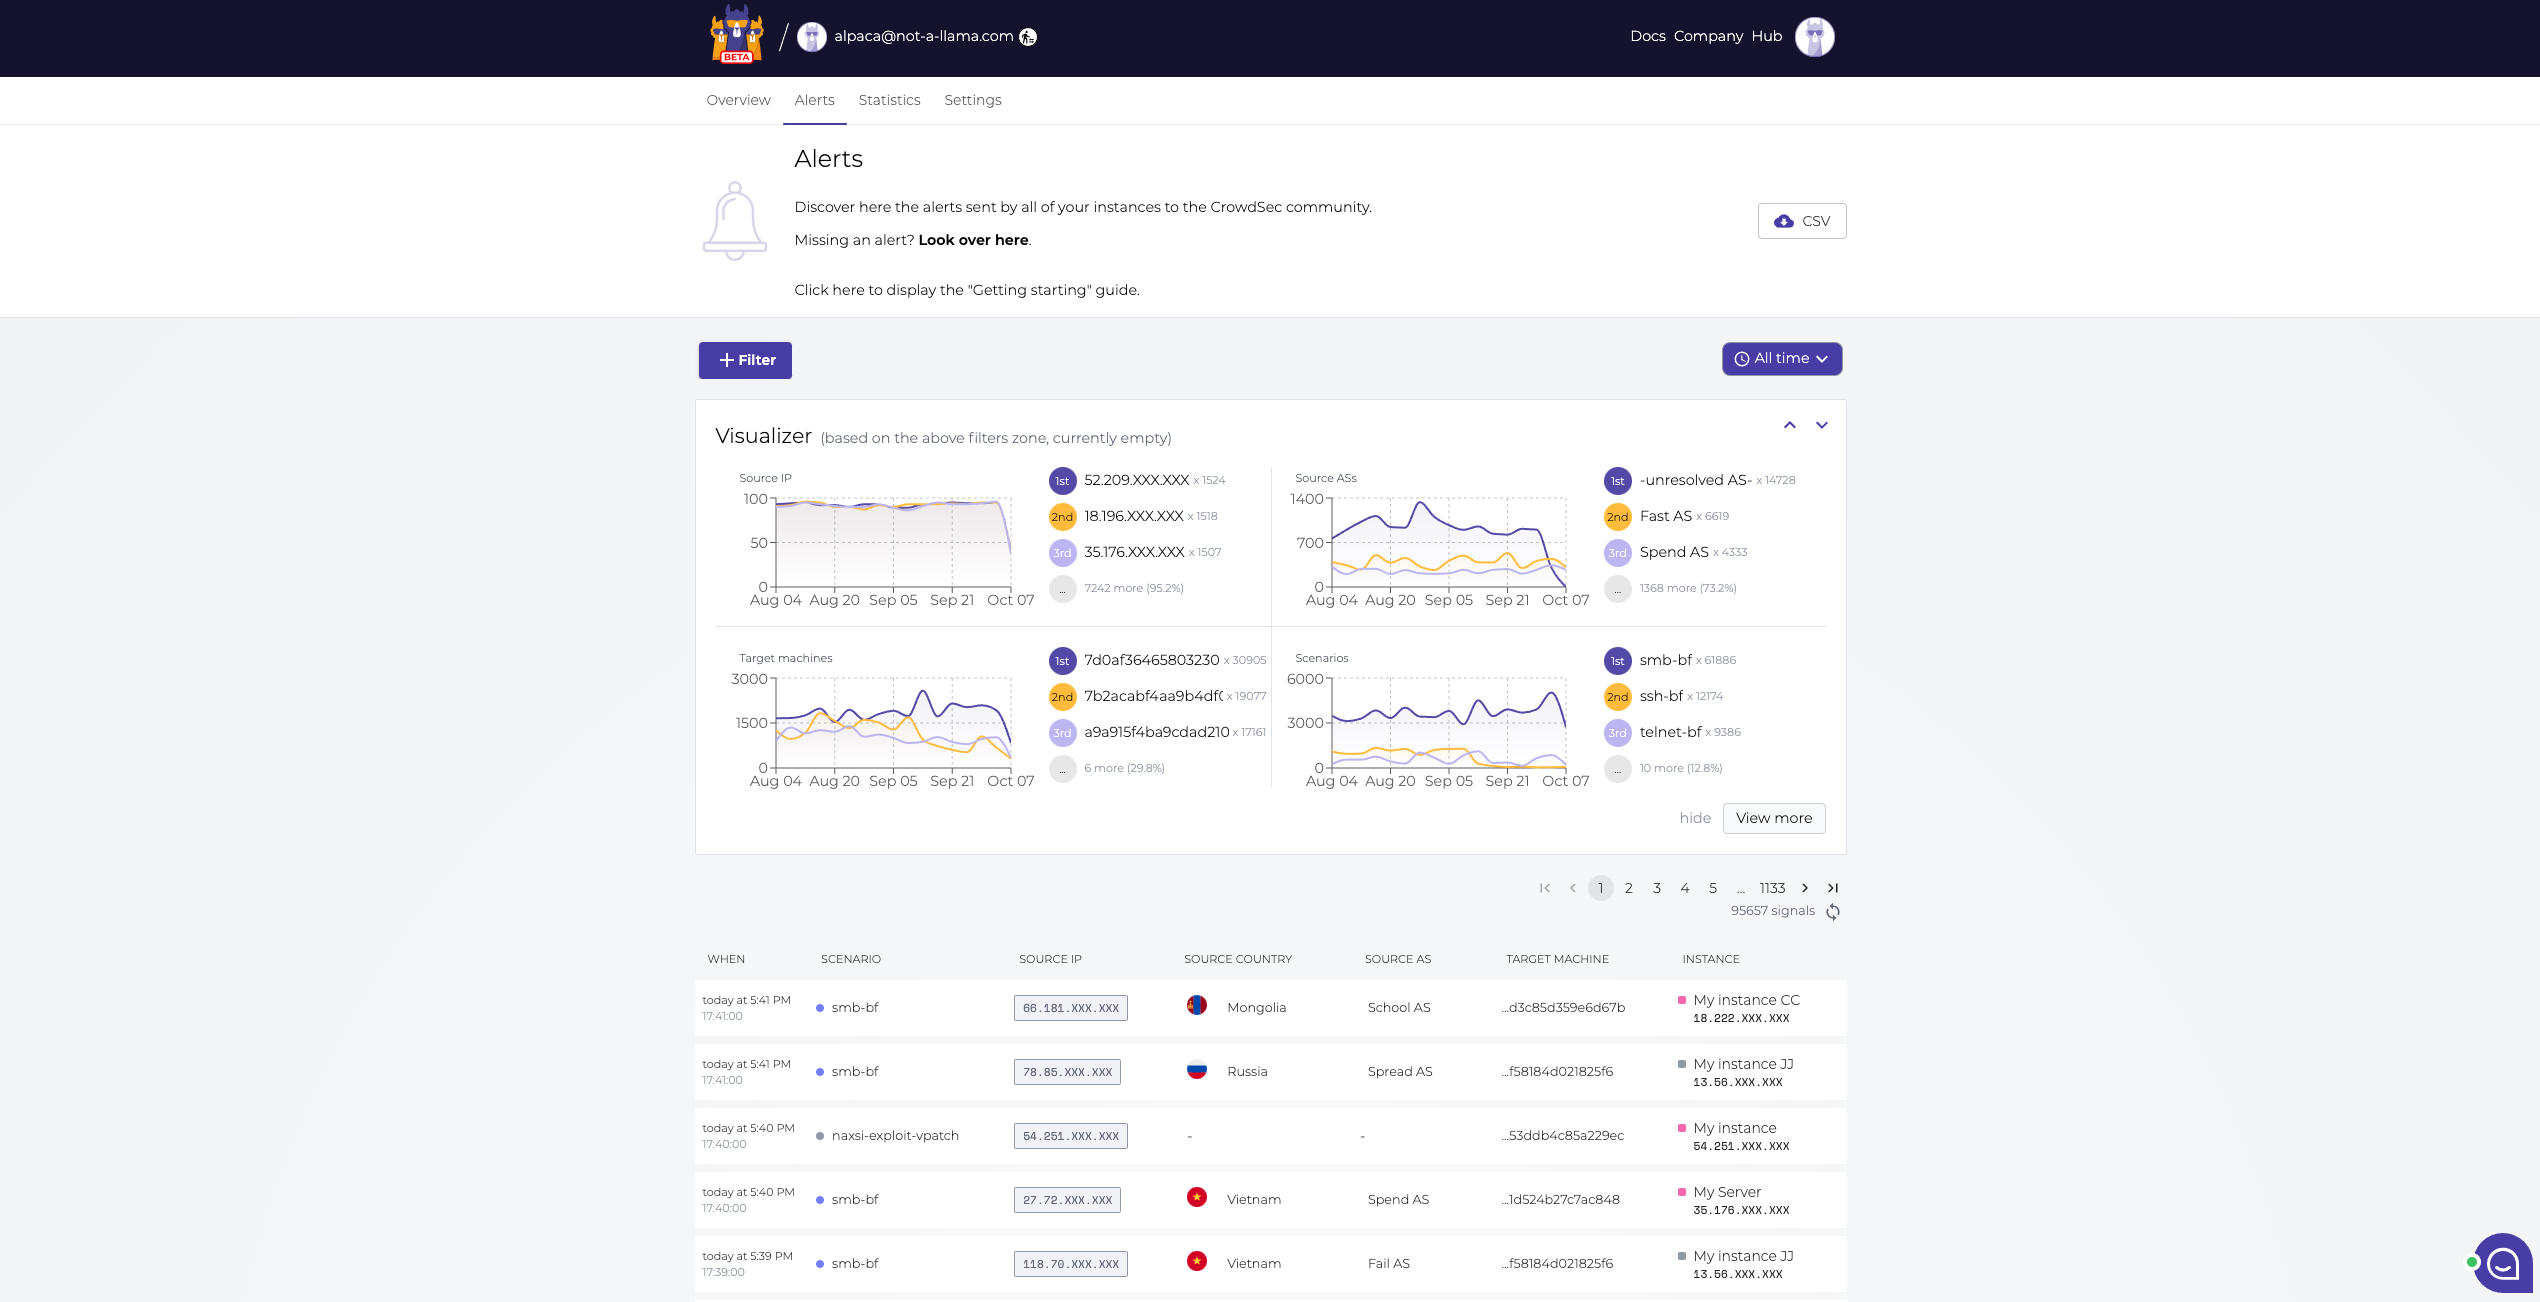Screen dimensions: 2540x1302
Task: Switch to the Overview tab
Action: 738,100
